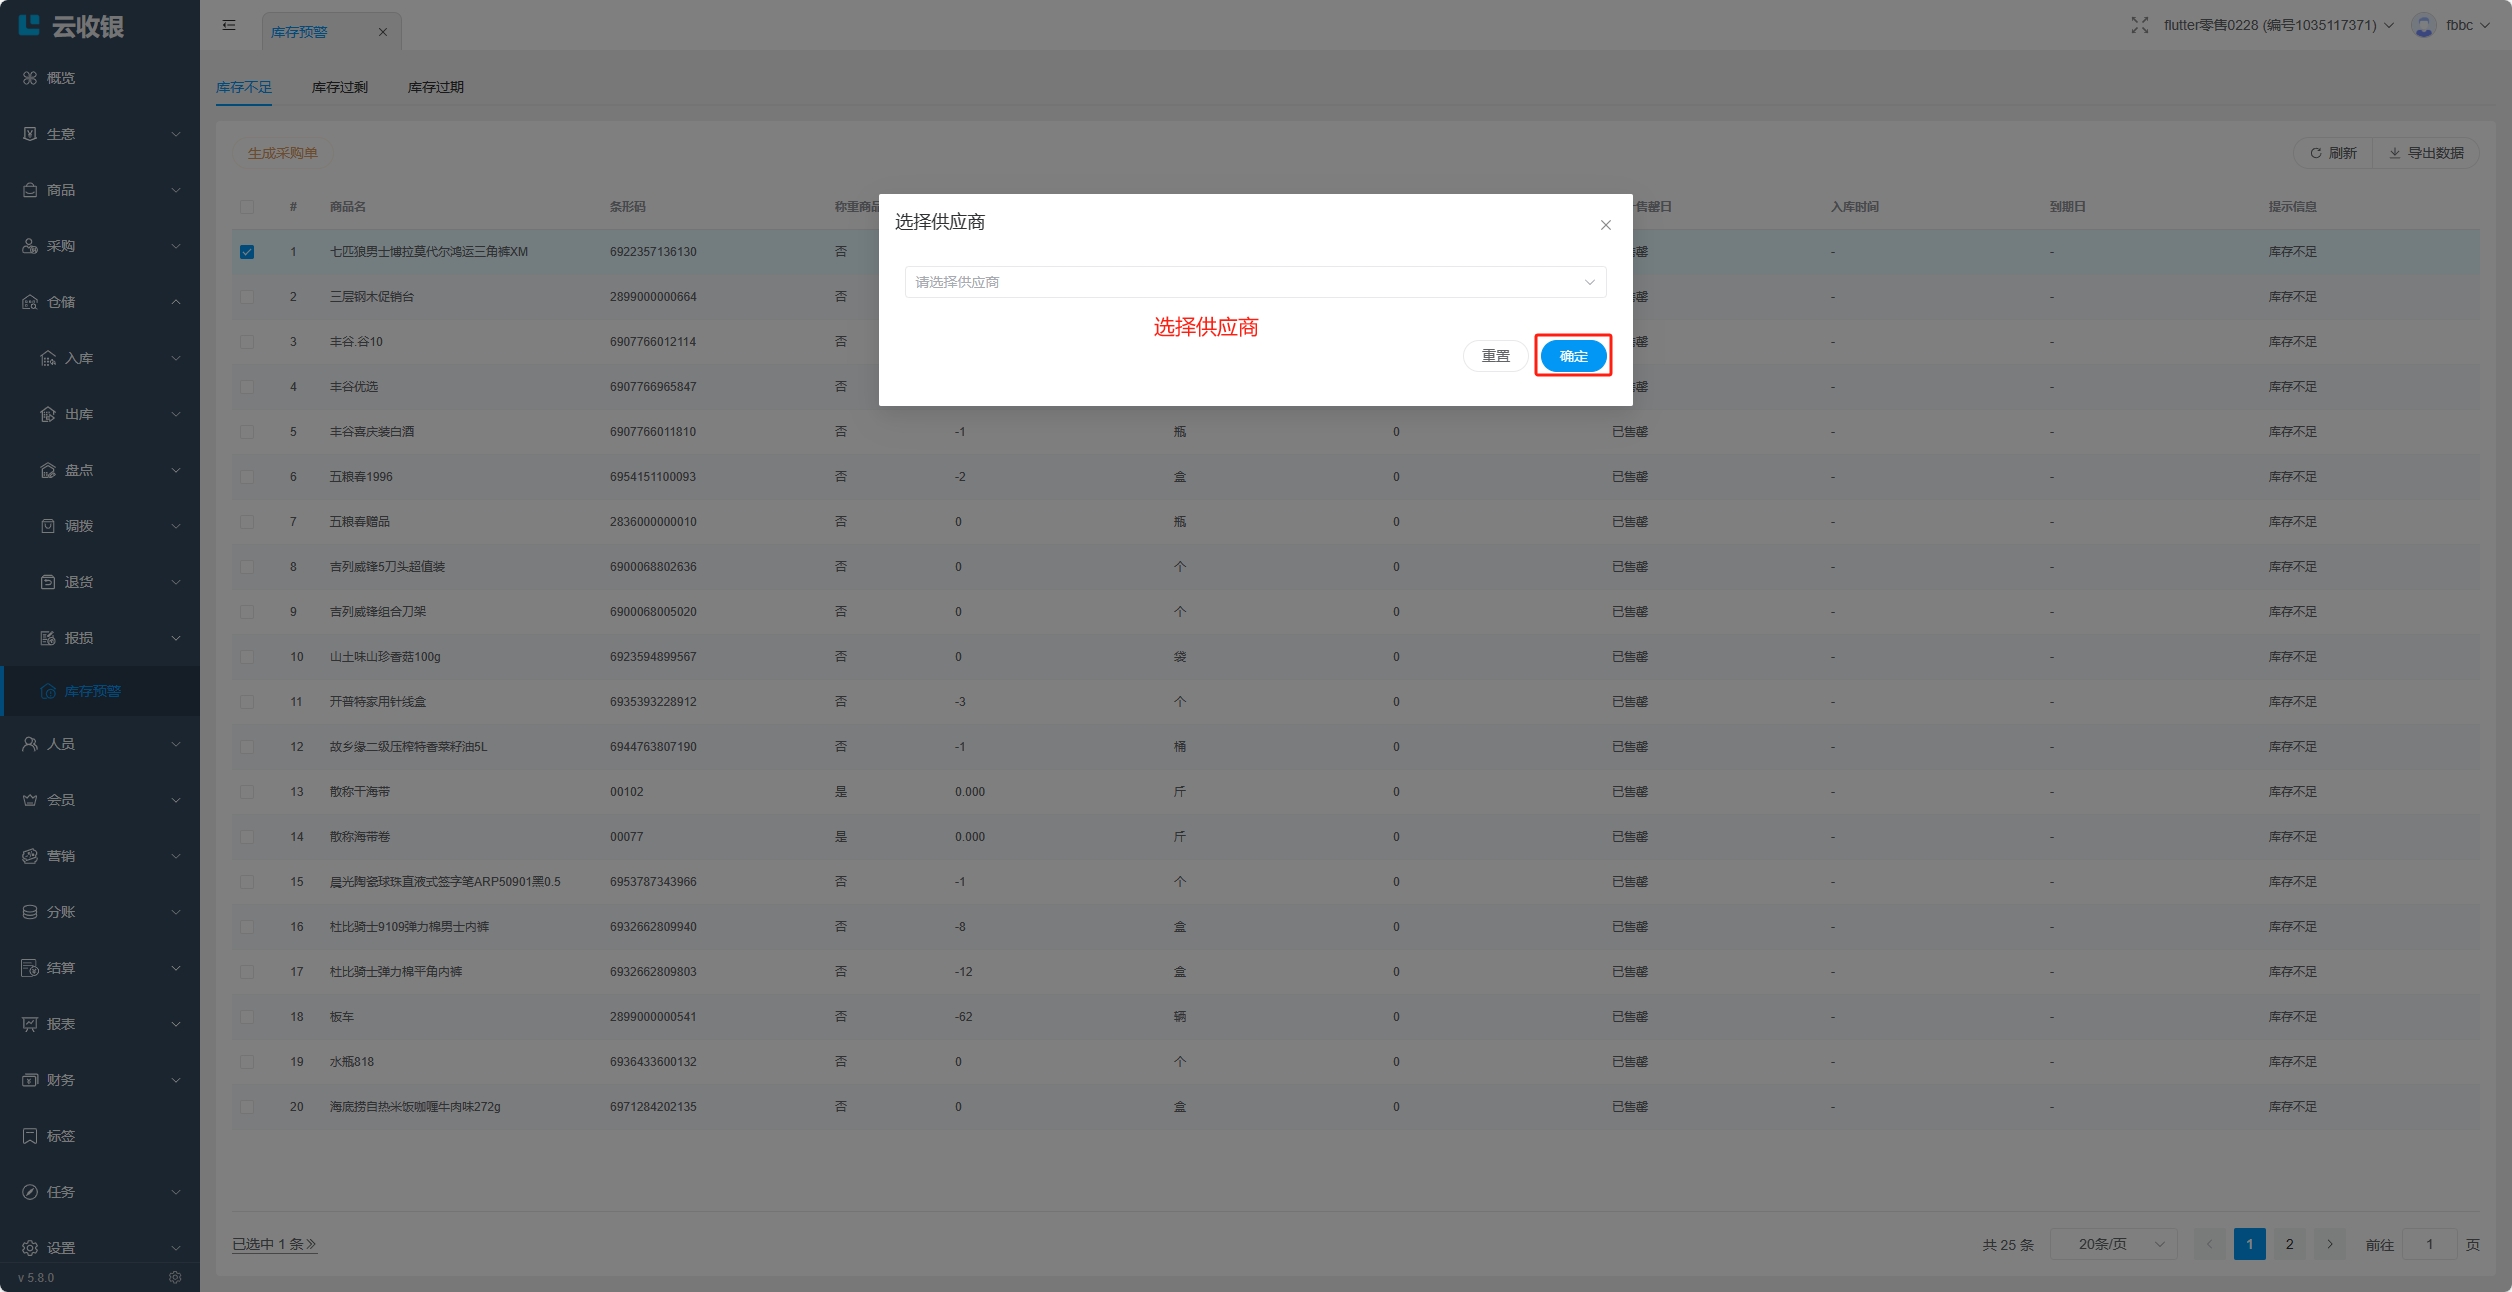The width and height of the screenshot is (2512, 1292).
Task: Close the 选择供应商 dialog with X
Action: pyautogui.click(x=1605, y=225)
